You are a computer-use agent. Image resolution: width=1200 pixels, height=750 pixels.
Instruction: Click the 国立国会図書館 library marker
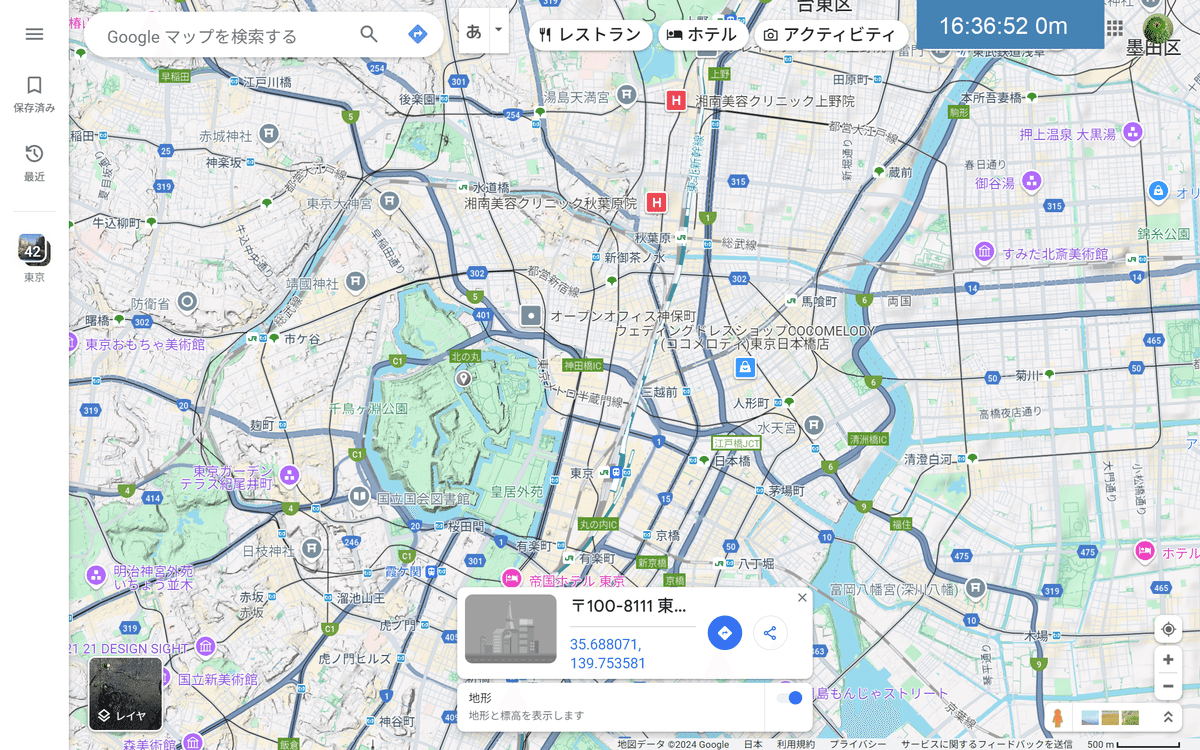[359, 497]
